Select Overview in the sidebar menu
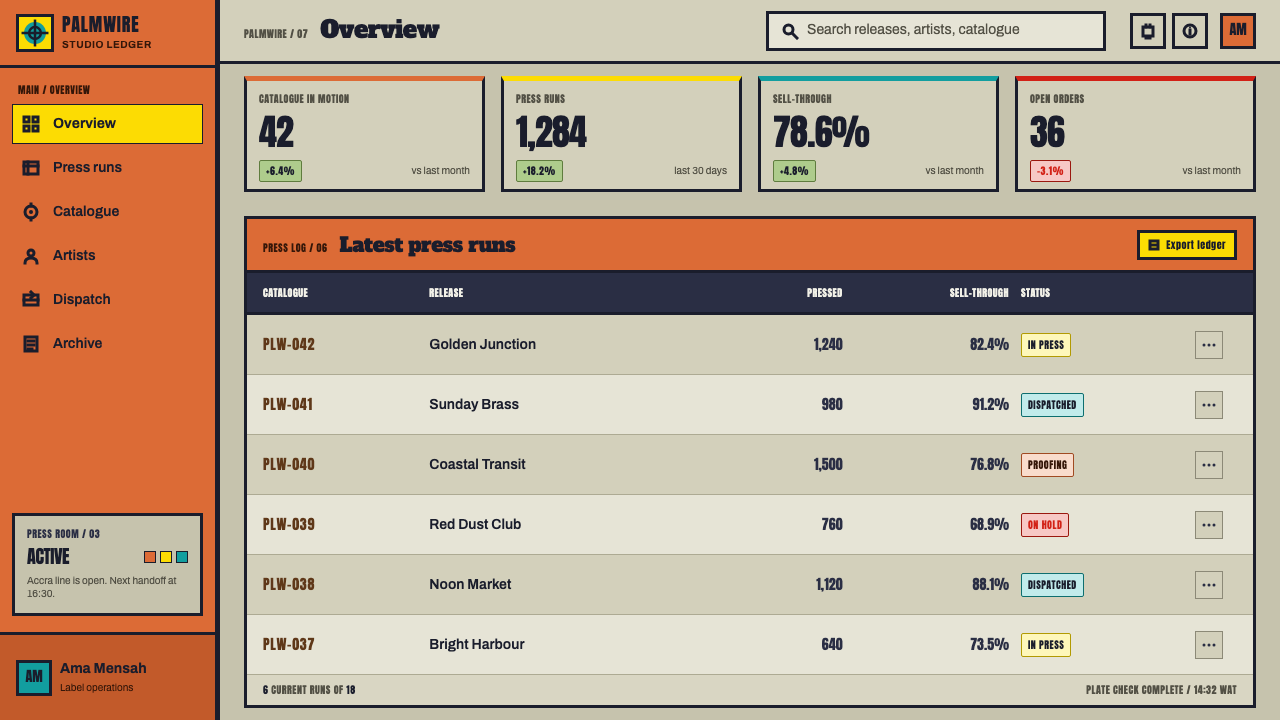Viewport: 1280px width, 720px height. point(107,124)
